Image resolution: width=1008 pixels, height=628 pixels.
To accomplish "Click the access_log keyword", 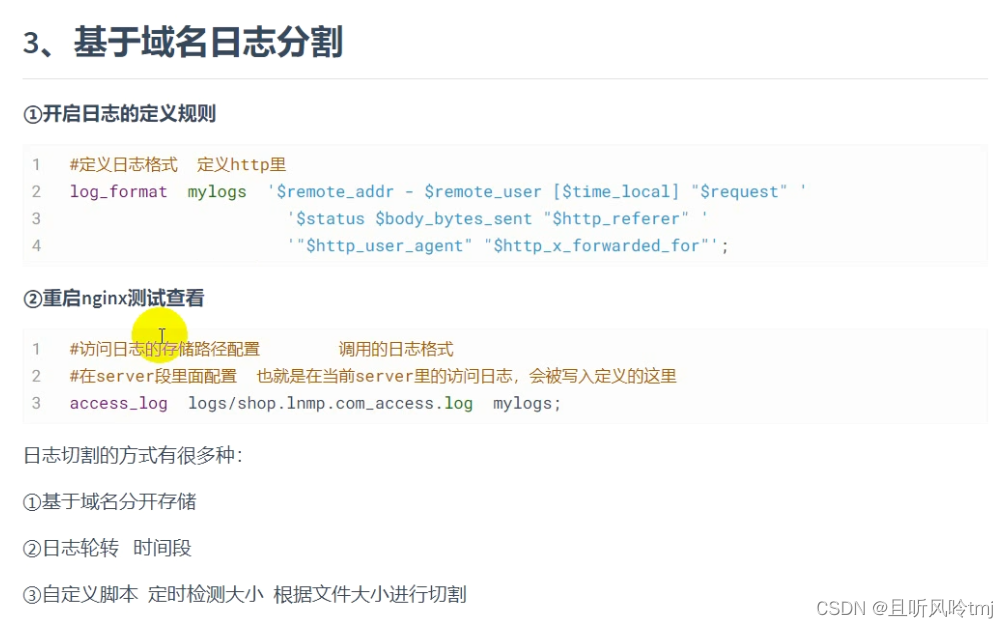I will [x=118, y=403].
